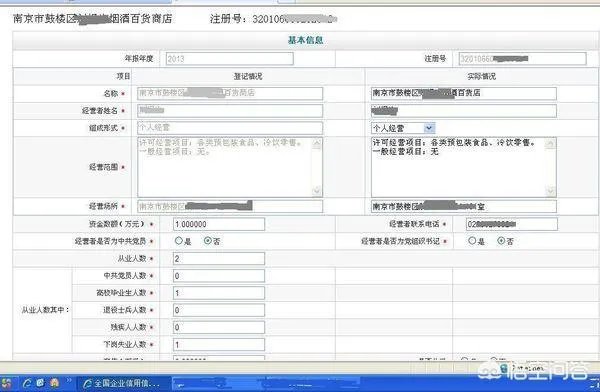The image size is (600, 392).
Task: Click the 从业人数 field showing 2
Action: pos(218,258)
